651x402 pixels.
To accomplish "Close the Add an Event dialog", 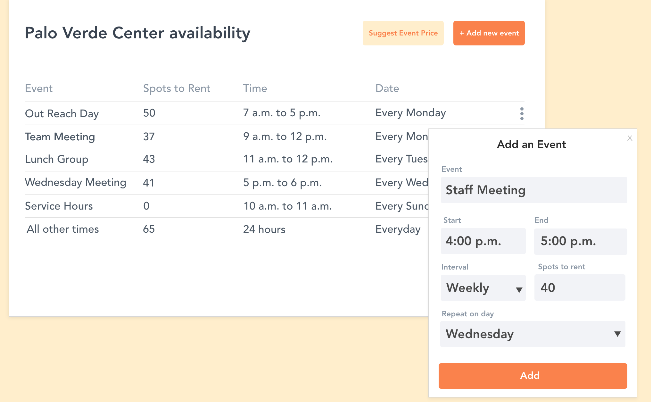I will click(629, 138).
